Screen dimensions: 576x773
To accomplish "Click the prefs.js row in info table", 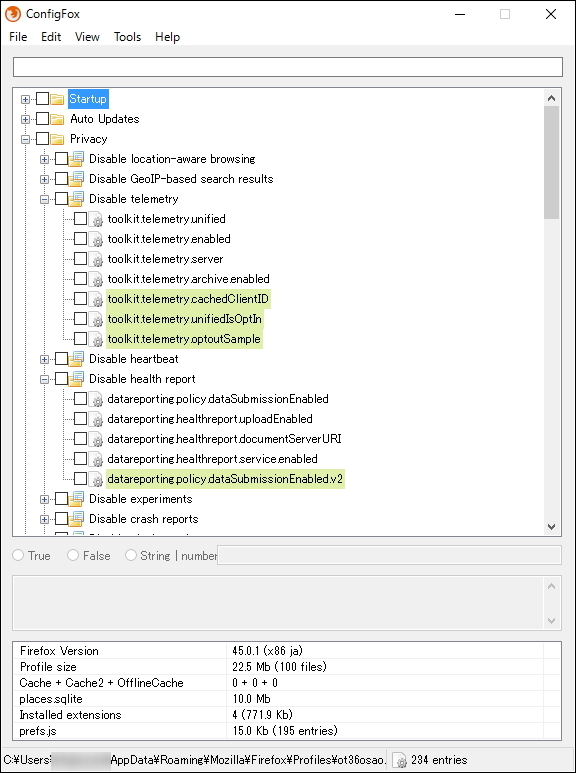I will [287, 731].
